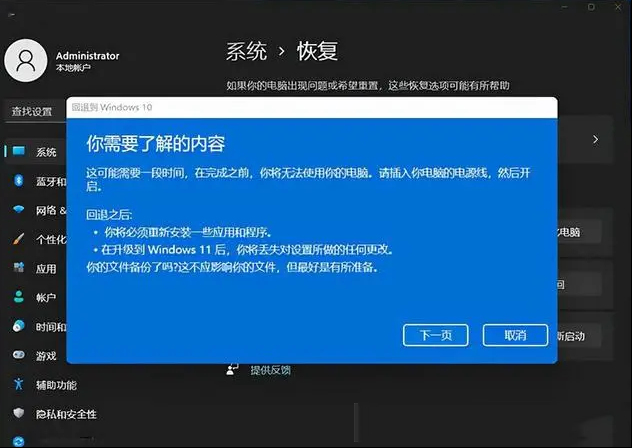
Task: Click the 取消 button in dialog
Action: (515, 335)
